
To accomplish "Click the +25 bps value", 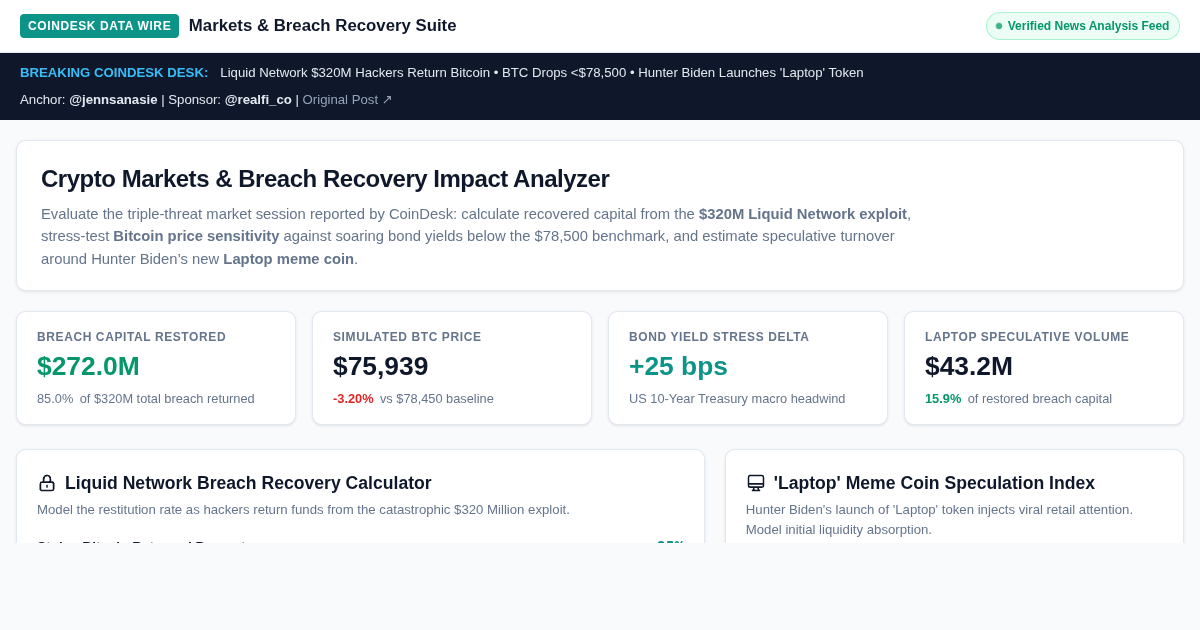I will (x=678, y=366).
